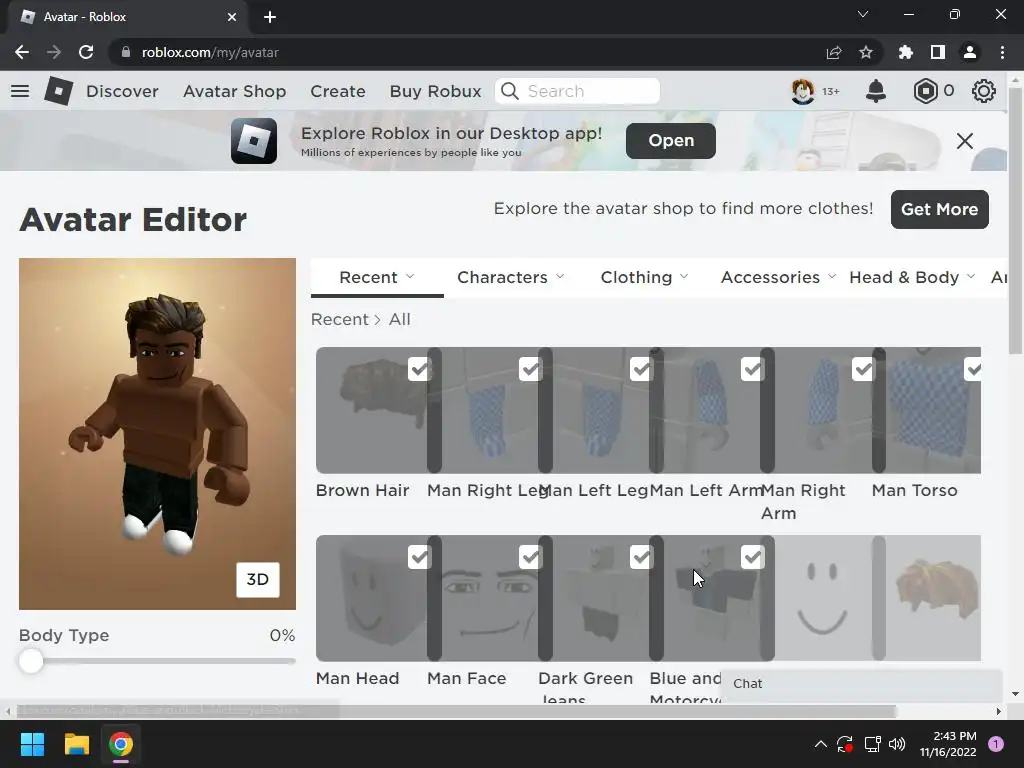Open the Discover menu item
Screen dimensions: 1024x768
pos(122,91)
